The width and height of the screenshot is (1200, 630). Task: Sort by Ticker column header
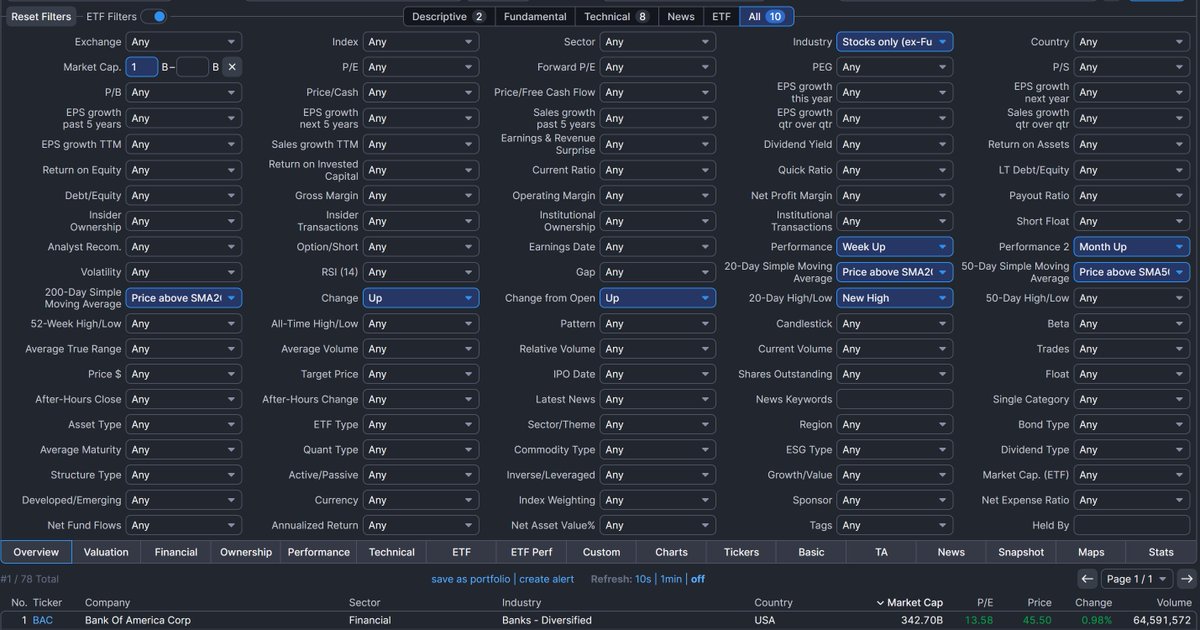click(47, 603)
